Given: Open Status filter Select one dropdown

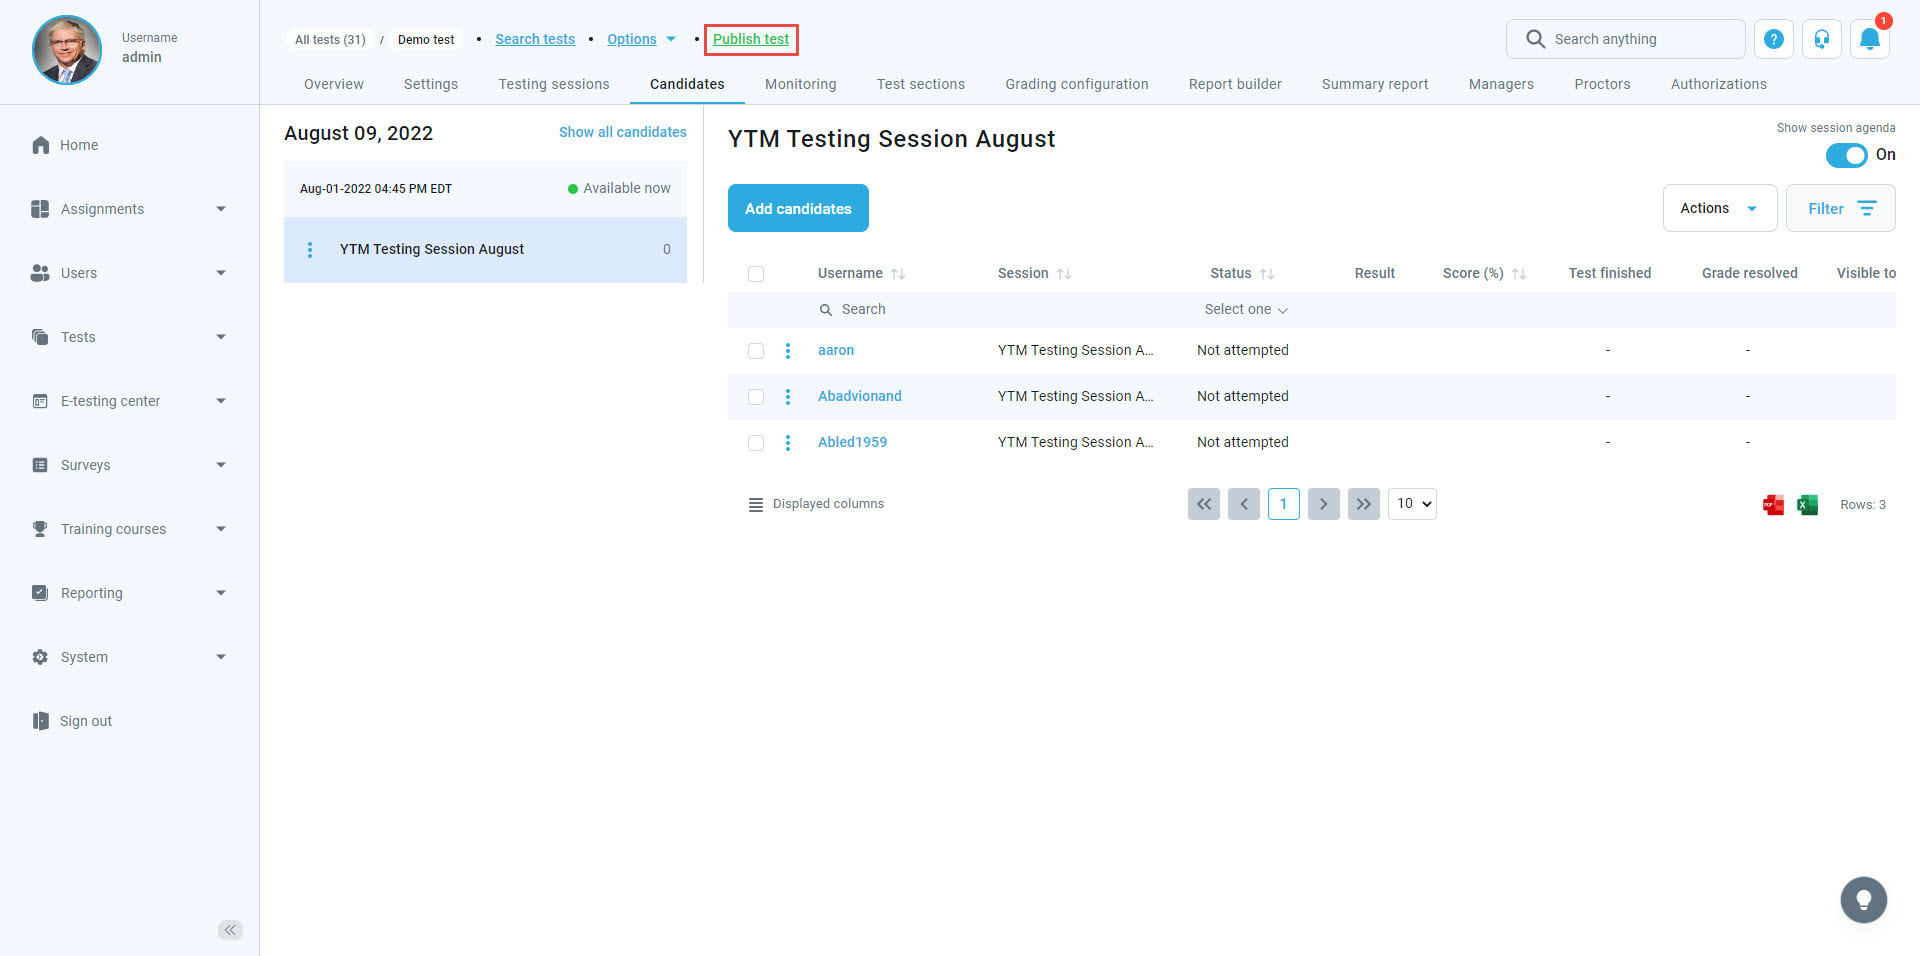Looking at the screenshot, I should (1245, 310).
